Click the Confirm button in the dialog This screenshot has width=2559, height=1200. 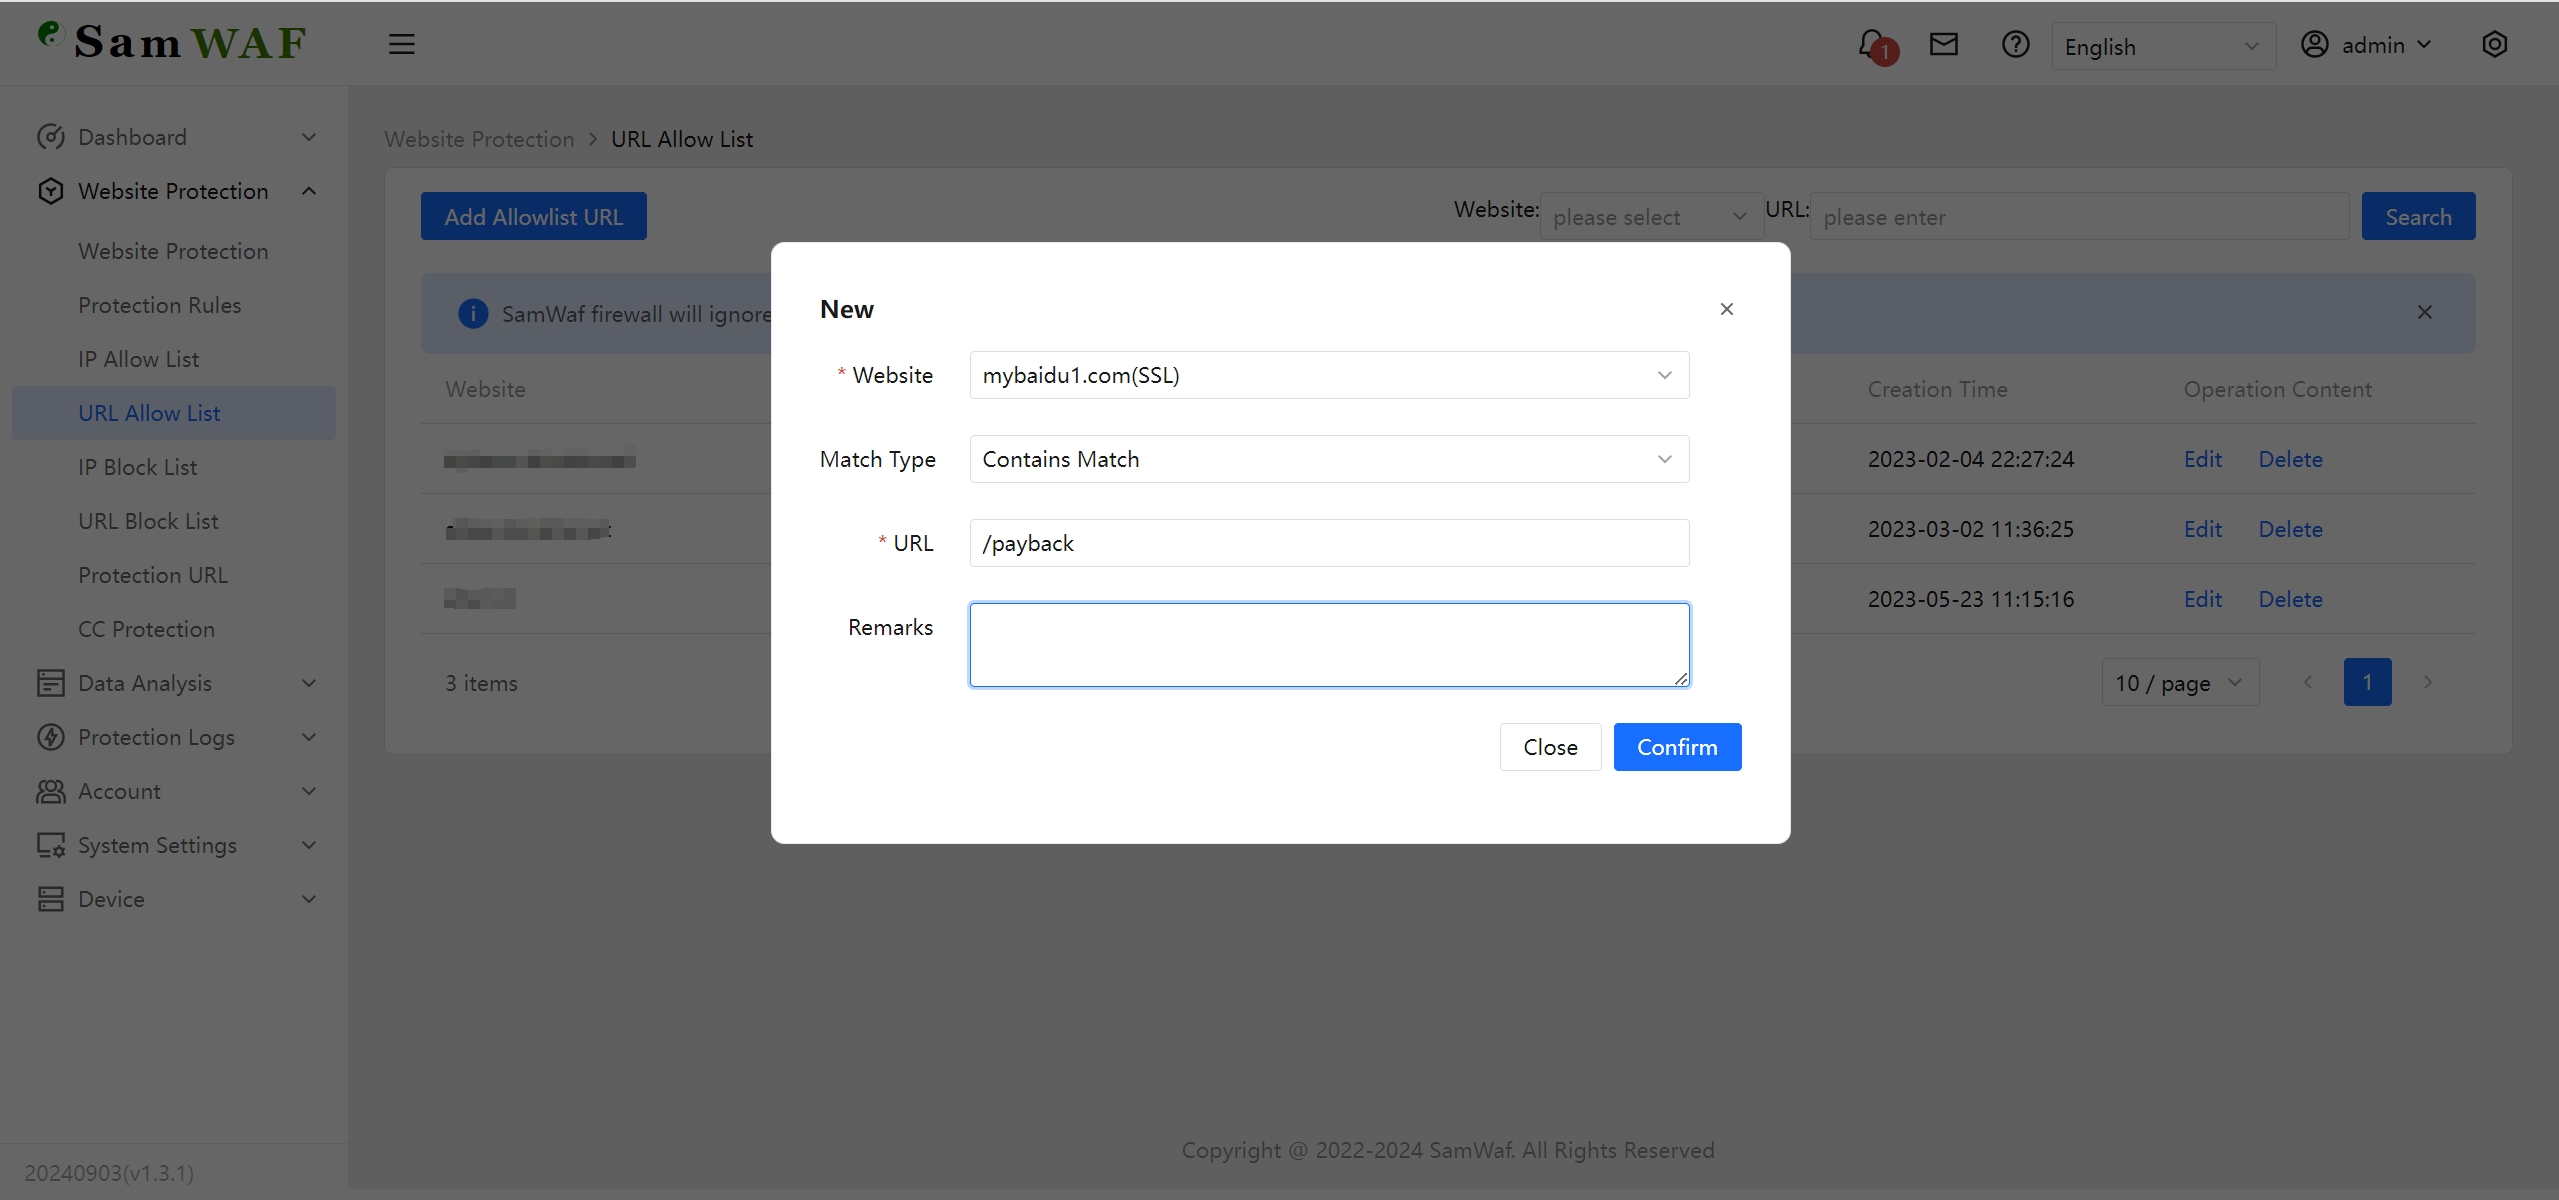coord(1677,747)
